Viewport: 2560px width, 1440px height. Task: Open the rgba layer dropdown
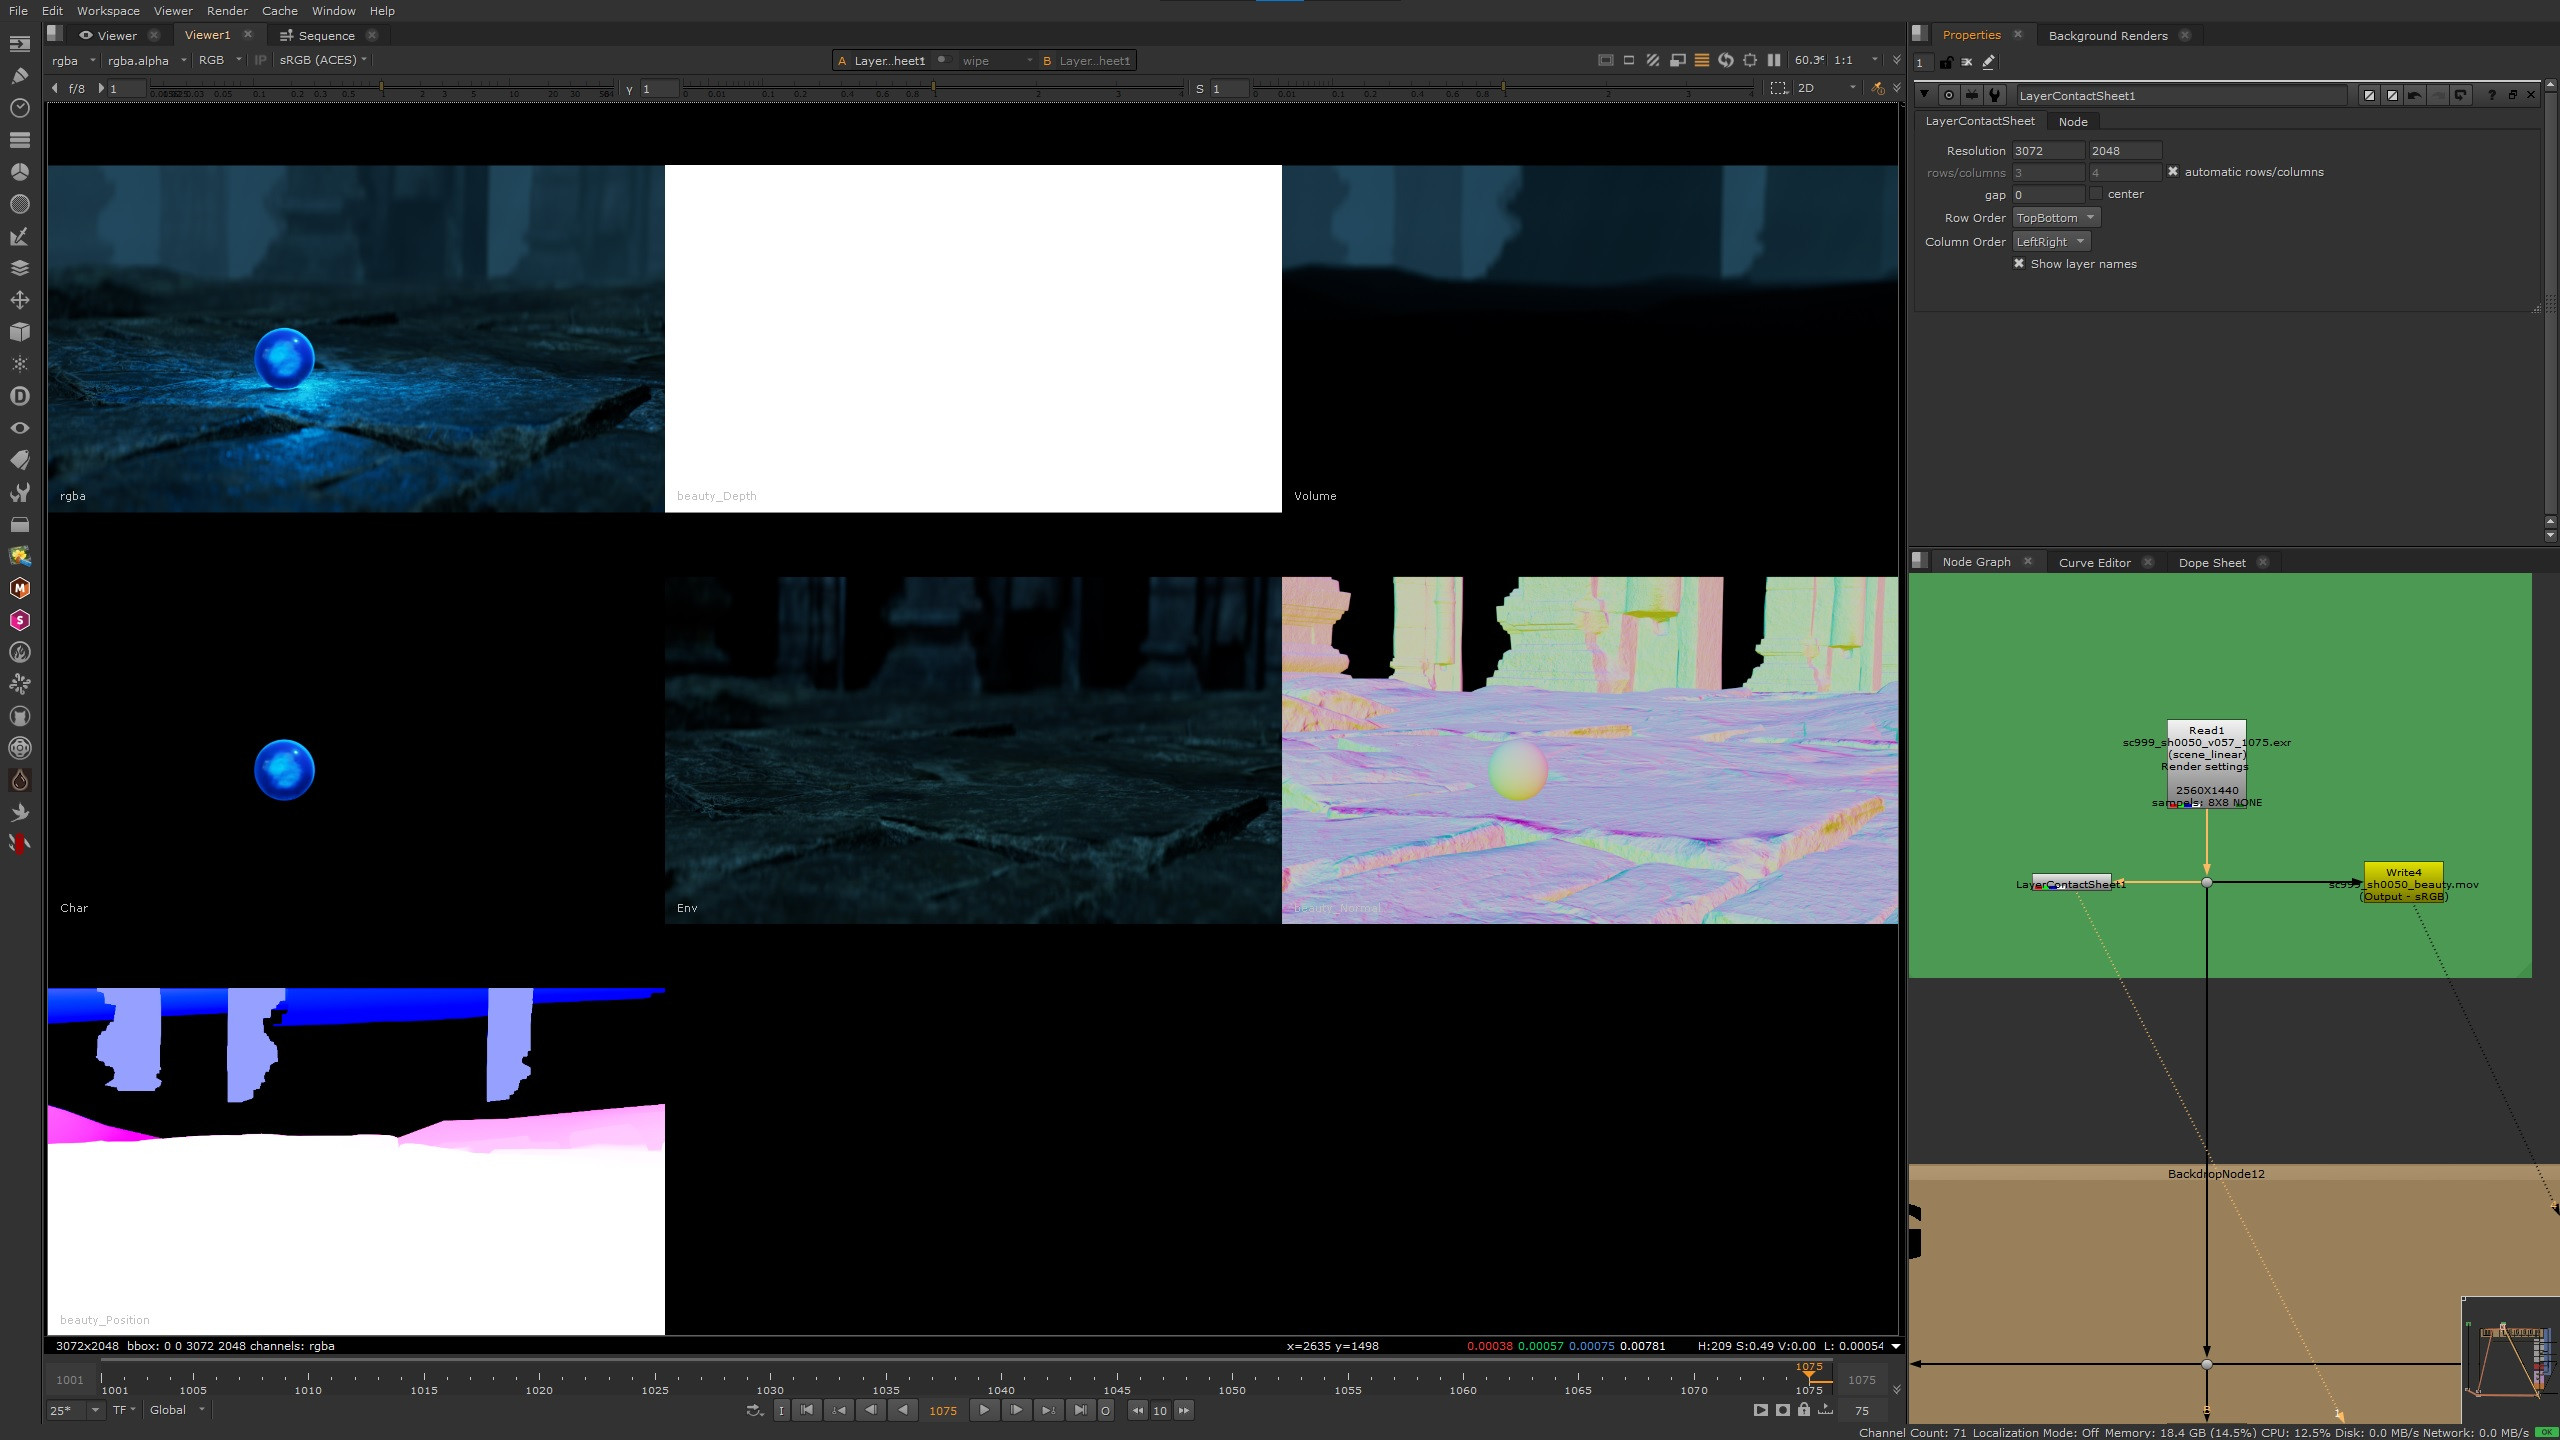pos(74,60)
